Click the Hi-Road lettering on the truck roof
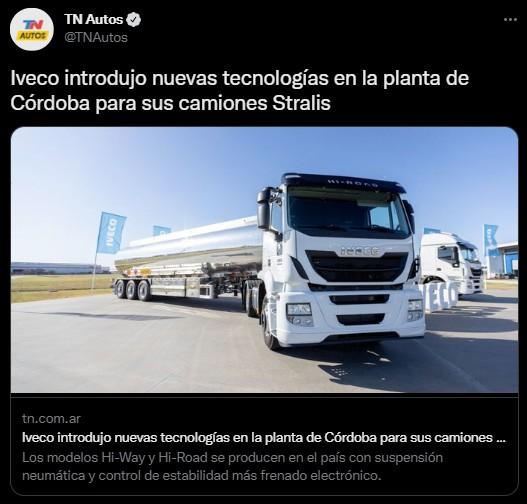This screenshot has width=527, height=504. 353,183
